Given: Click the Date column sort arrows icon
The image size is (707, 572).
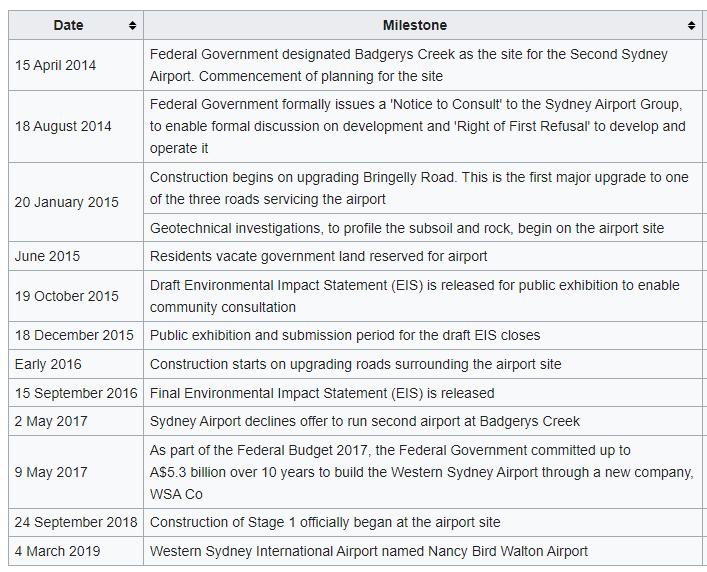Looking at the screenshot, I should [x=132, y=25].
